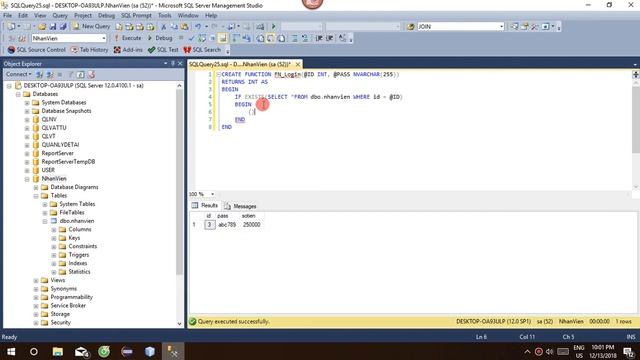
Task: Click the Object Explorer vertical scrollbar
Action: 179,182
